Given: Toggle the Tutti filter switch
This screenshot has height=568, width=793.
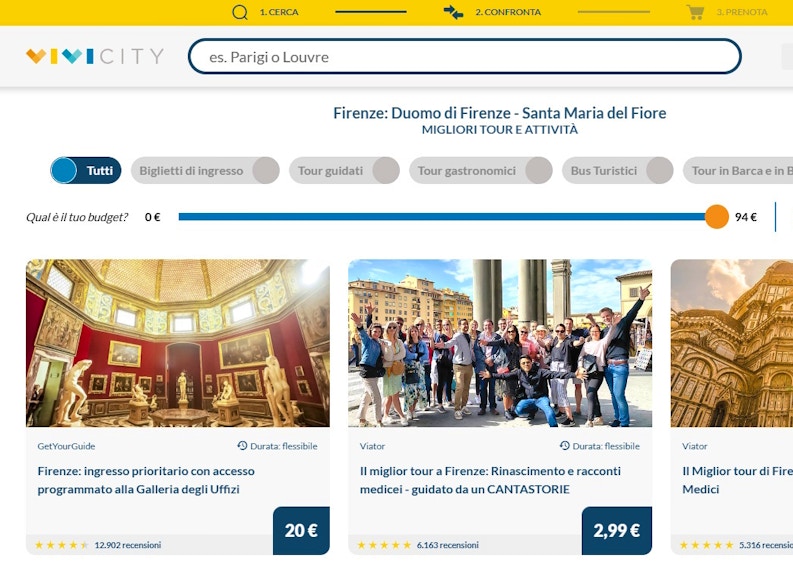Looking at the screenshot, I should 86,171.
